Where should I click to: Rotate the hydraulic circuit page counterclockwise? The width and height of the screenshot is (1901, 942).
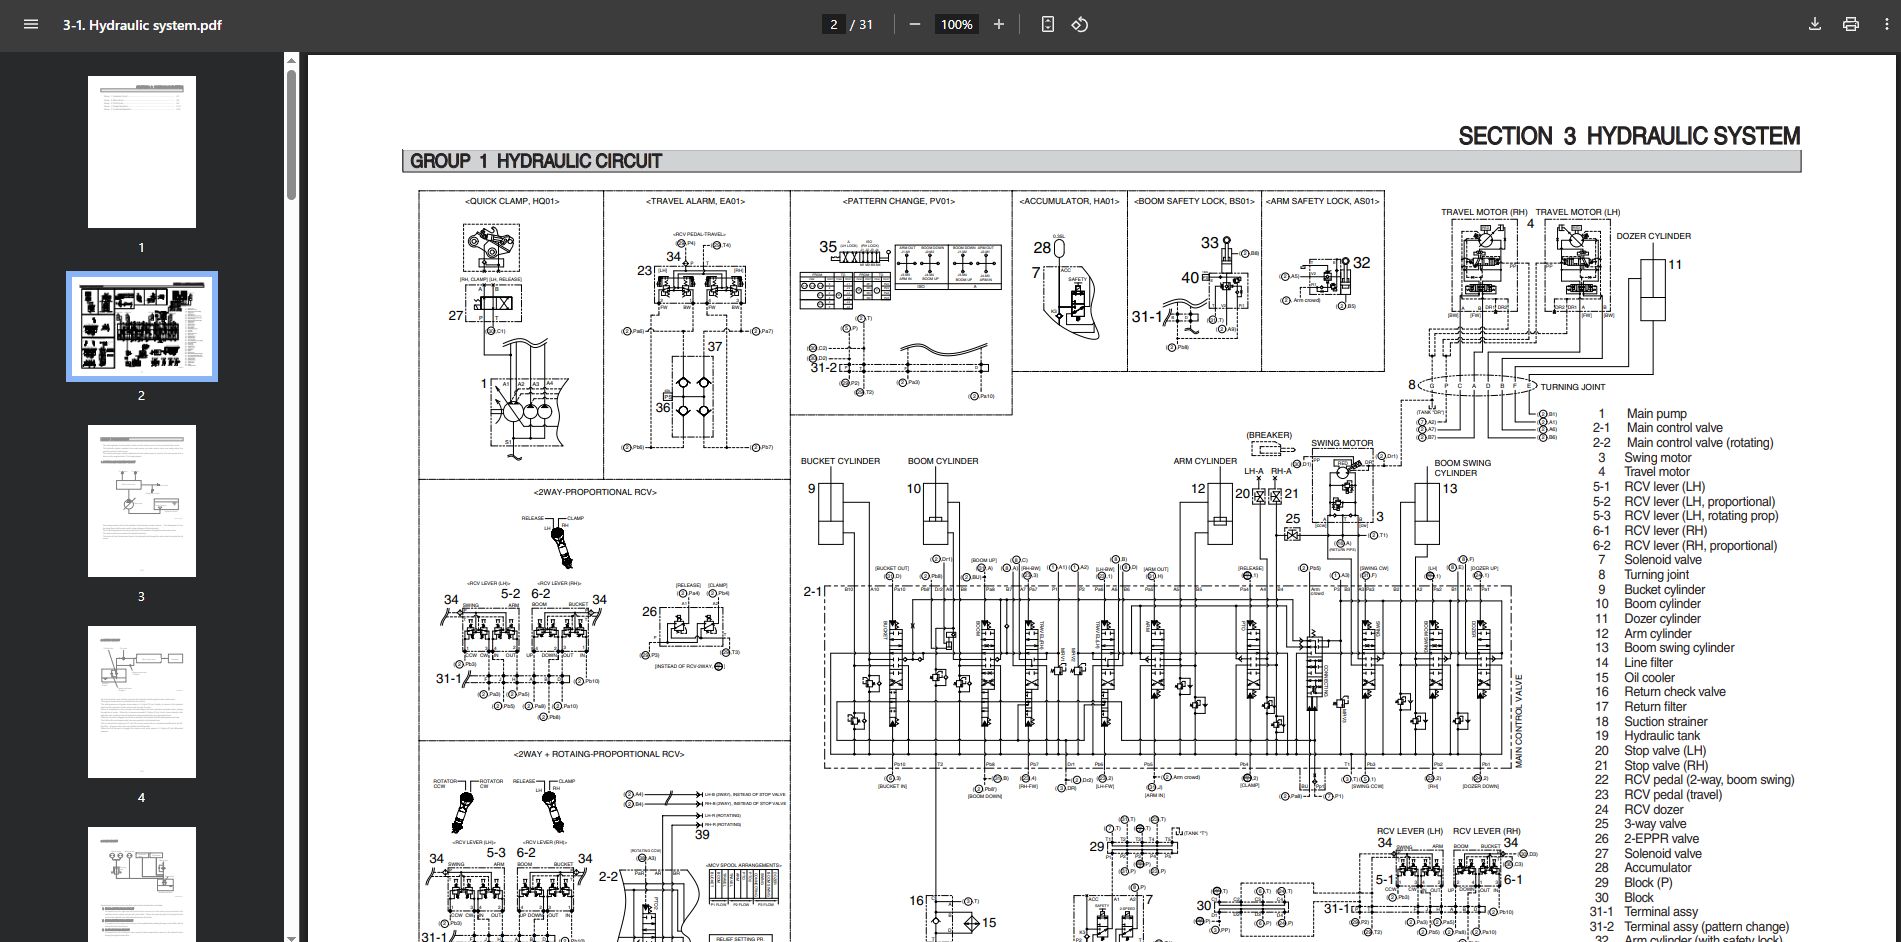coord(1080,24)
